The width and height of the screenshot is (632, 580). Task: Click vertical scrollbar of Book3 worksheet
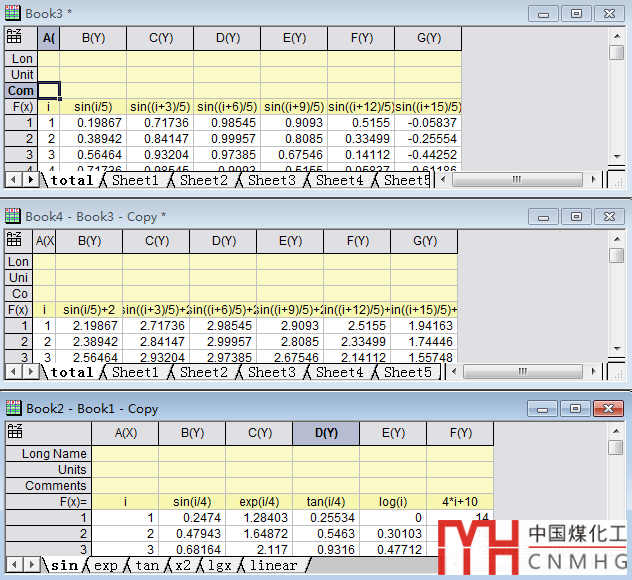coord(616,110)
